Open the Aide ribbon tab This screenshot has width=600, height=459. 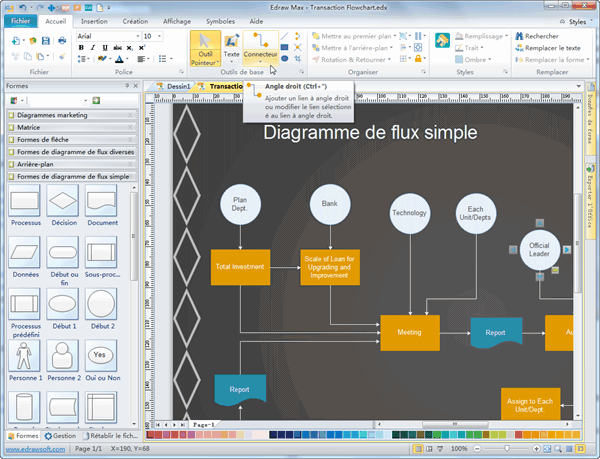(256, 21)
